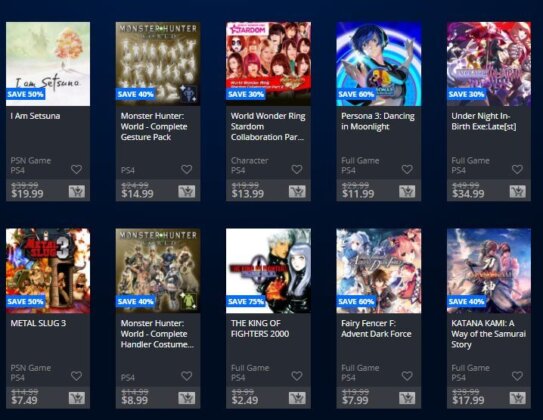Add I Am Setsuna to cart
The image size is (543, 420).
tap(77, 191)
